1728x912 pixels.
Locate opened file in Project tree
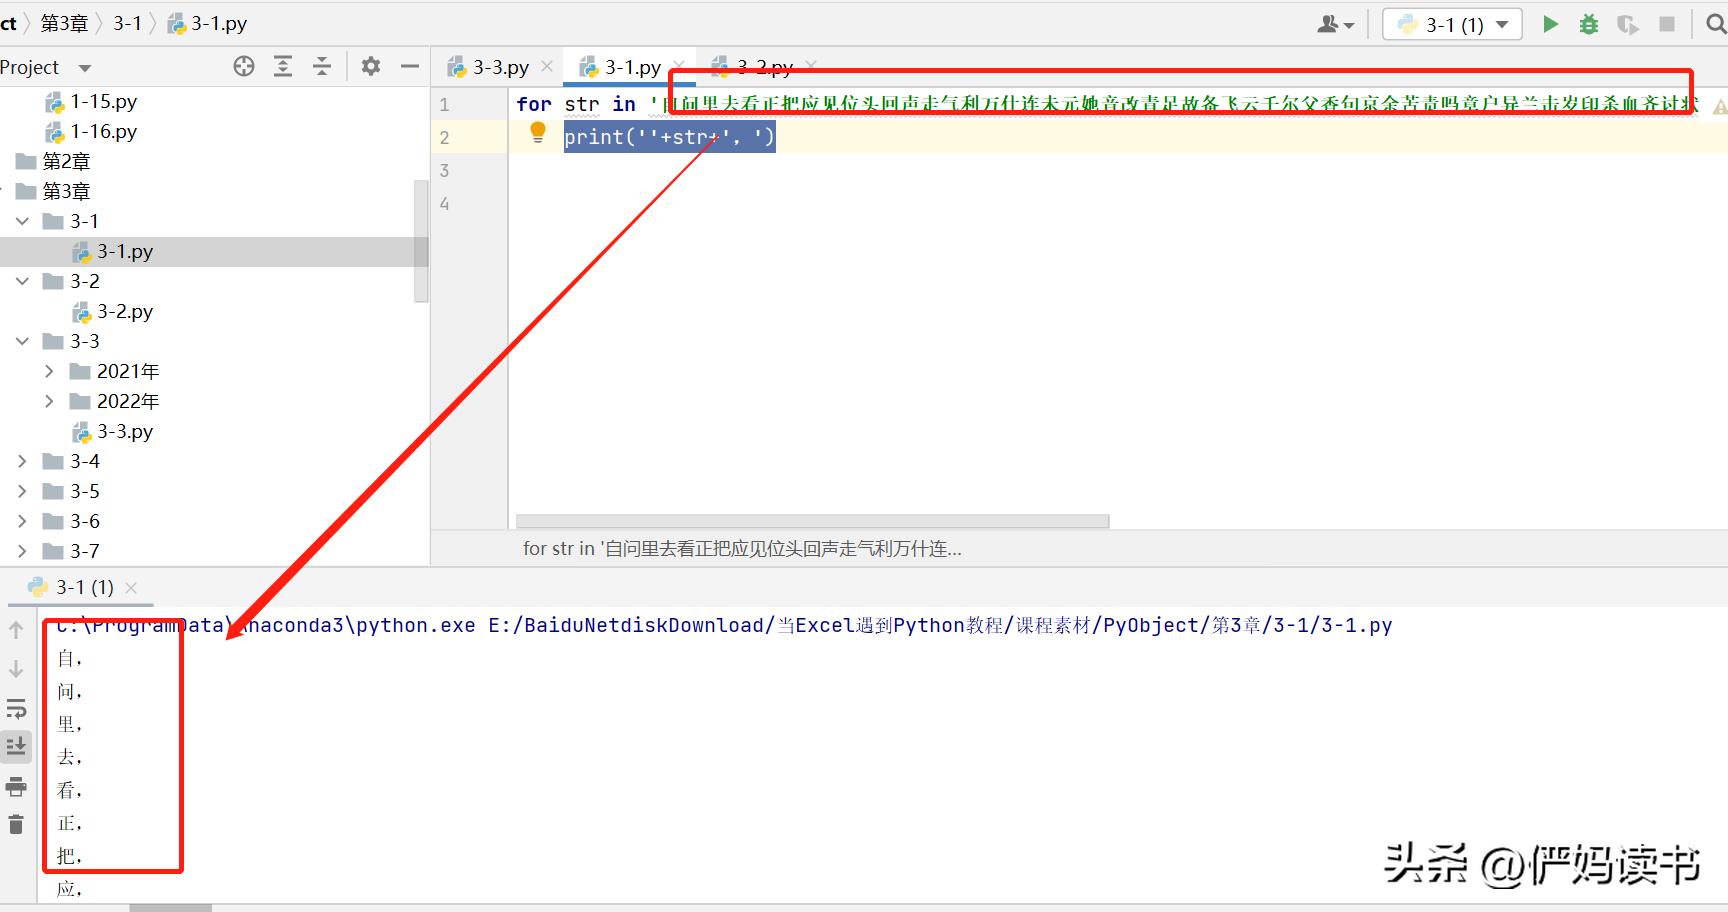[244, 67]
